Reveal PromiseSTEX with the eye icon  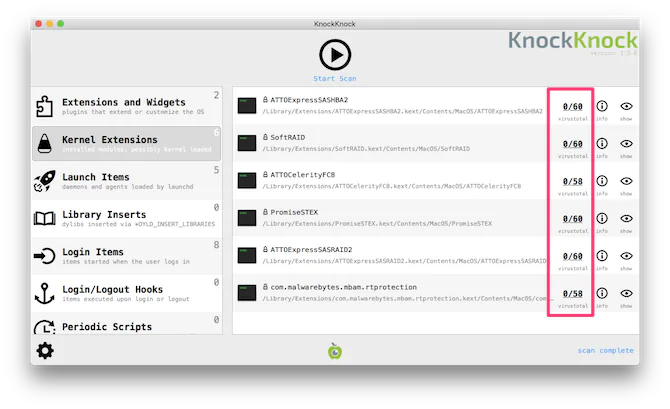click(x=626, y=218)
